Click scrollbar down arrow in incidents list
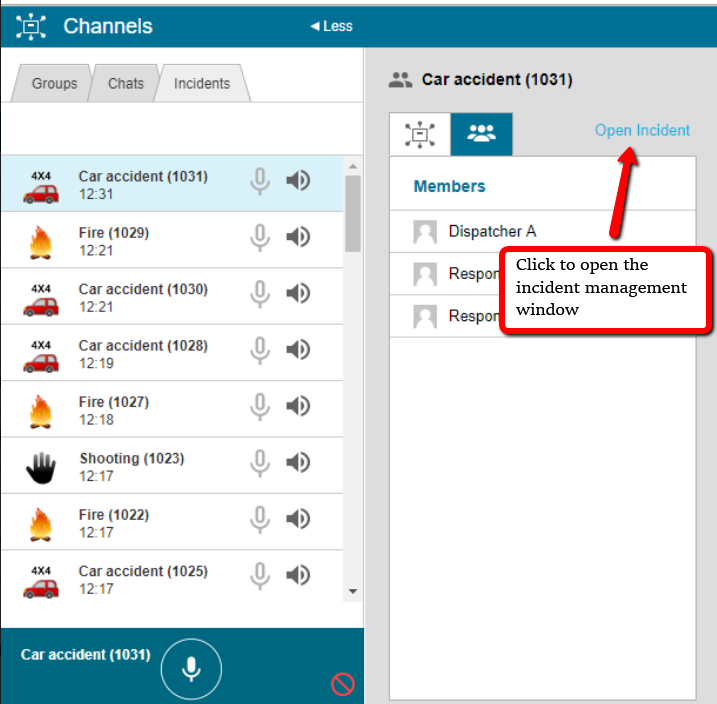Viewport: 717px width, 704px height. coord(352,592)
